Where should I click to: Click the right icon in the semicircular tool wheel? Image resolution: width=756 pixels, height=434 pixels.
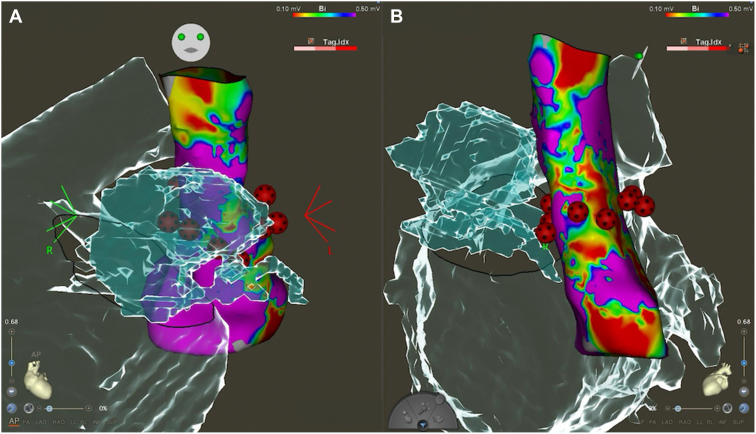(x=438, y=418)
